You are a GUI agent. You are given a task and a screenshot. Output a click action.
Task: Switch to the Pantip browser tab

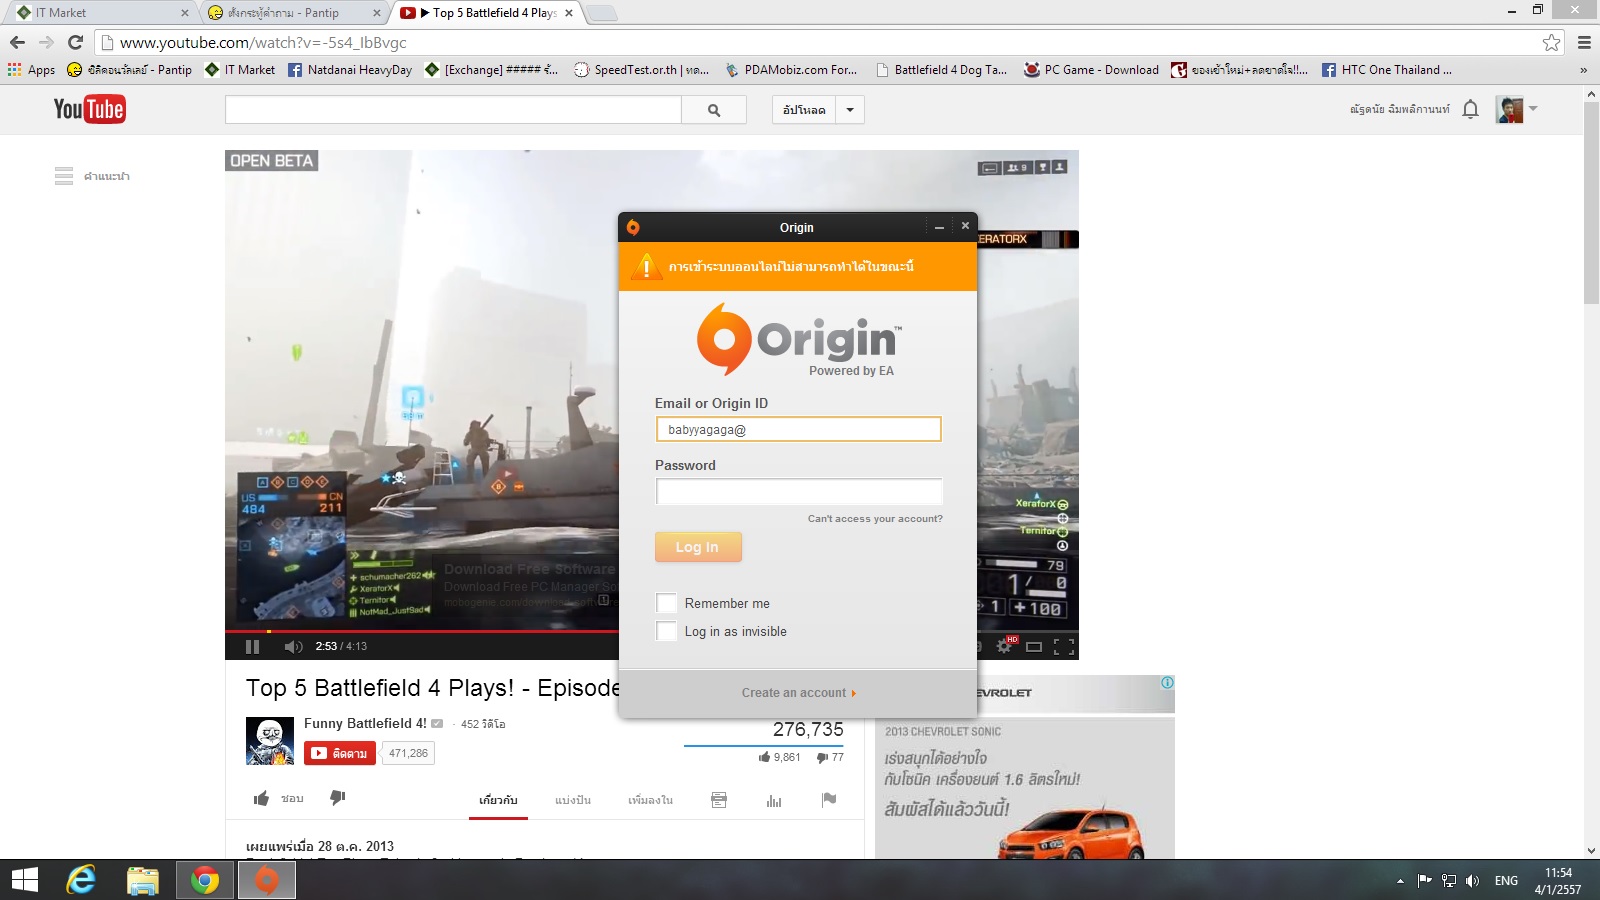pos(295,13)
